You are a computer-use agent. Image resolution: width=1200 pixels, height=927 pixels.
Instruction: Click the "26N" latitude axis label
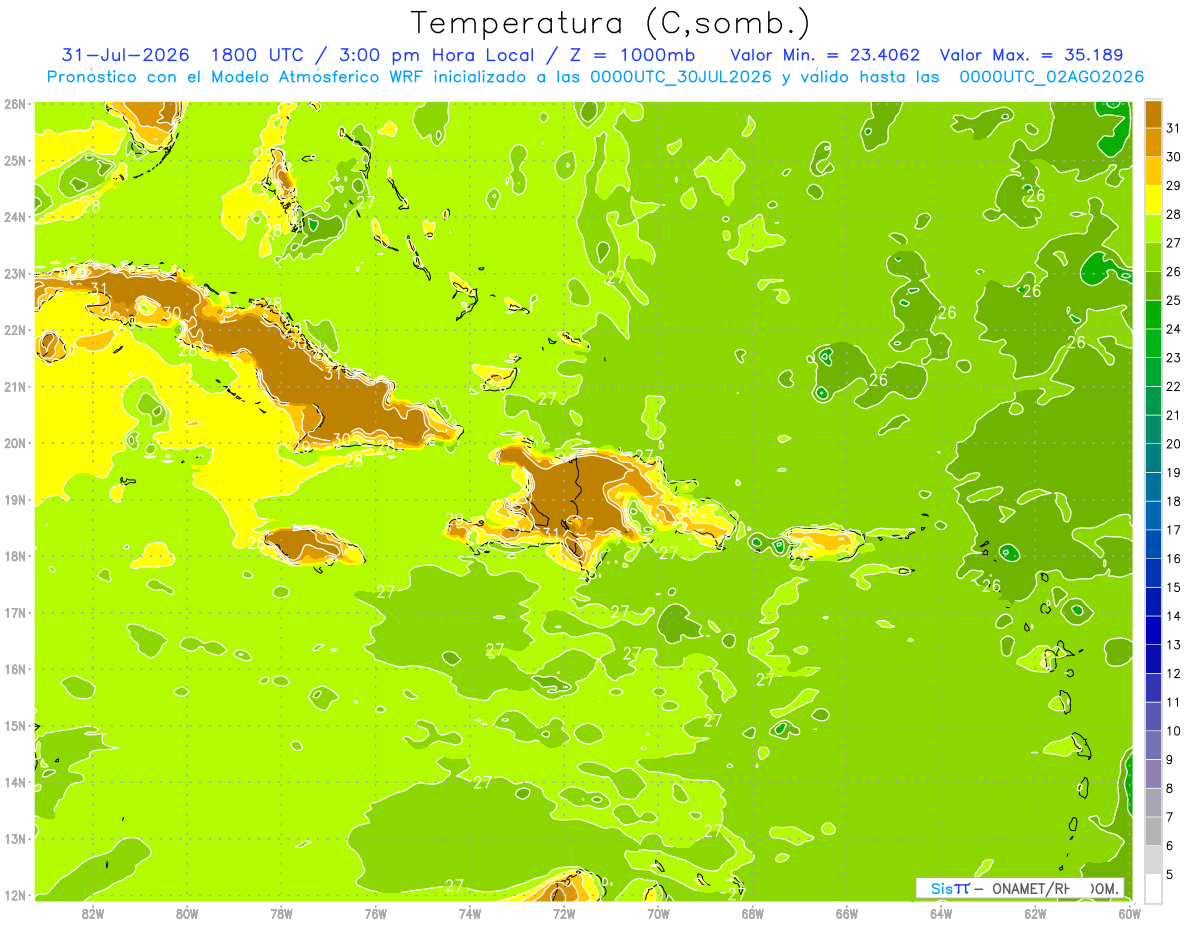point(15,104)
